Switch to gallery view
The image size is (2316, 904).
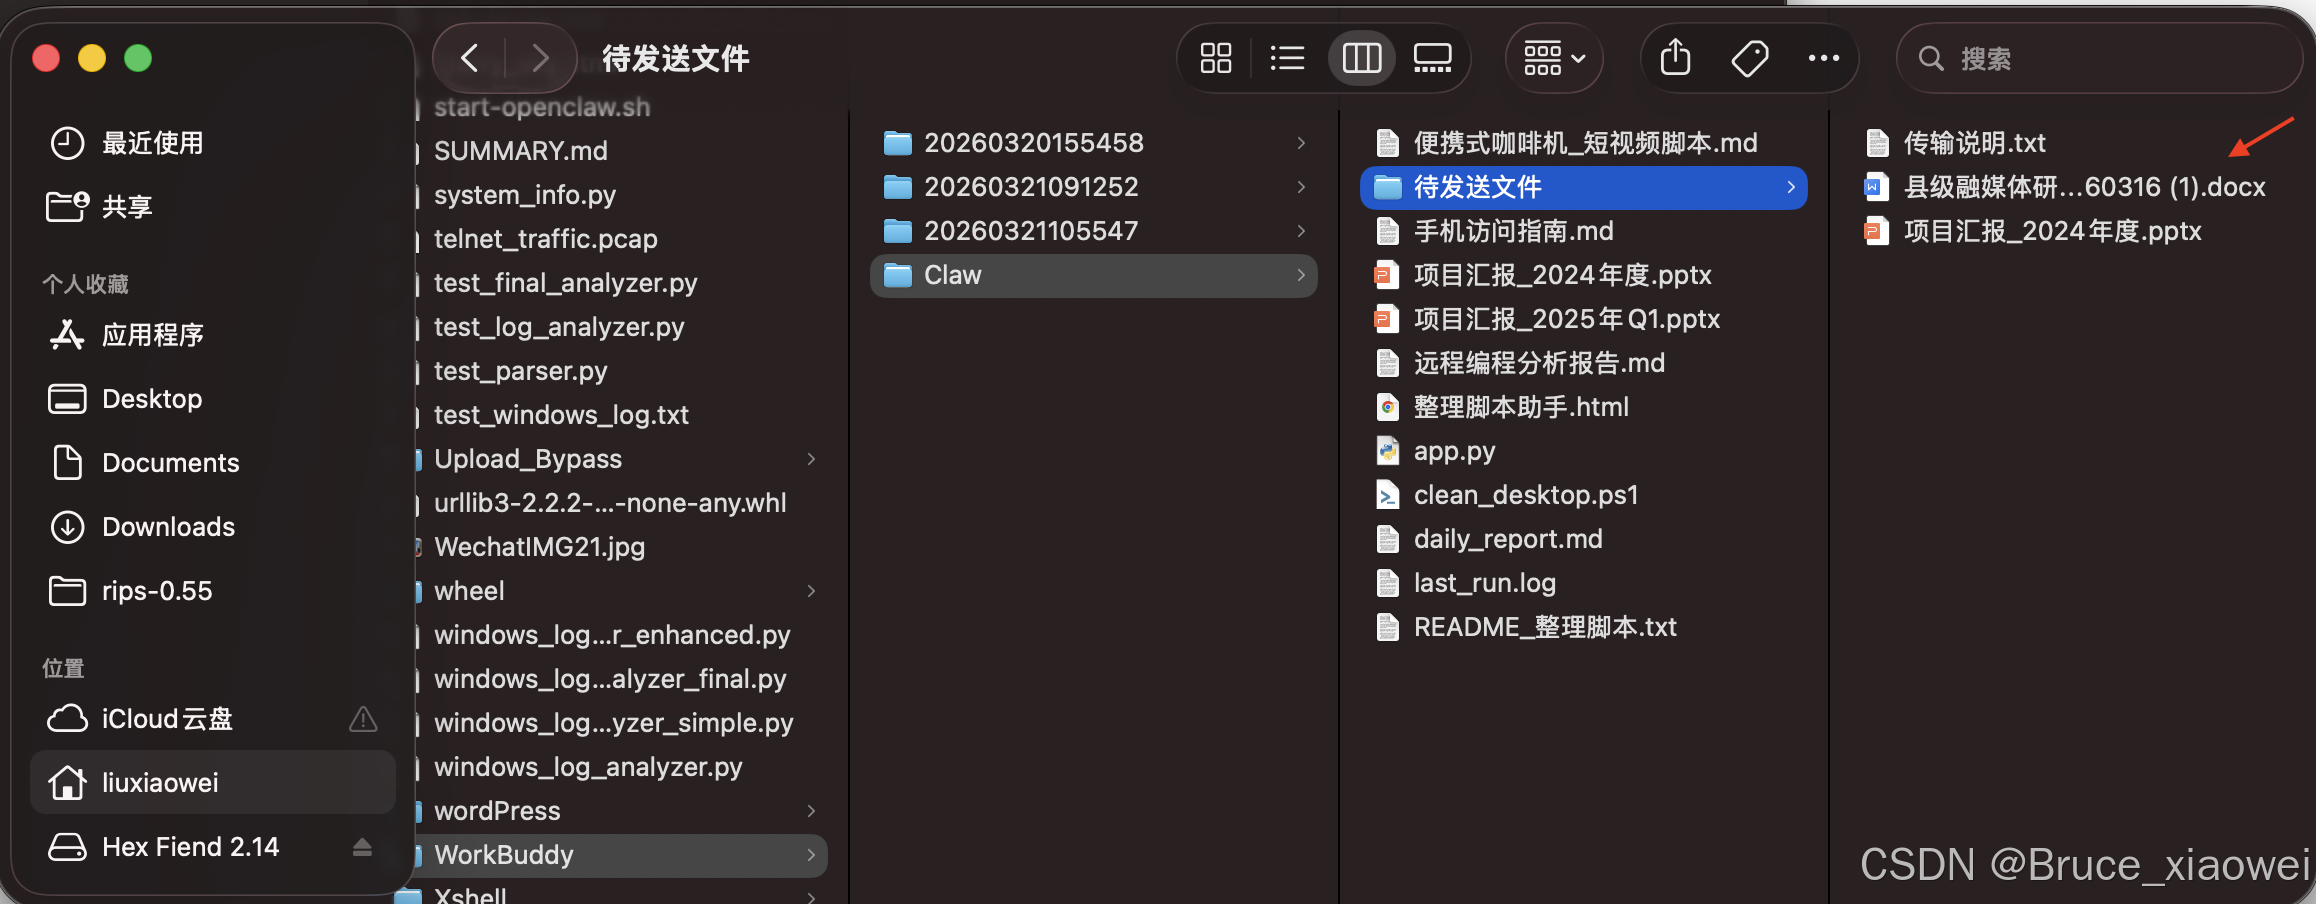[x=1432, y=58]
